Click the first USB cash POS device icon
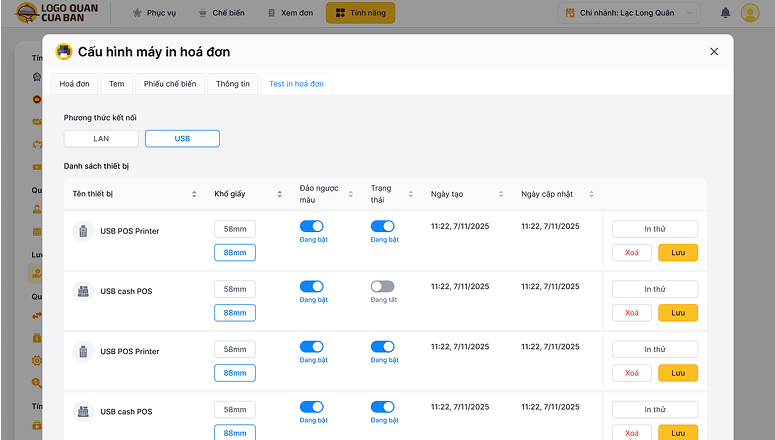 83,291
